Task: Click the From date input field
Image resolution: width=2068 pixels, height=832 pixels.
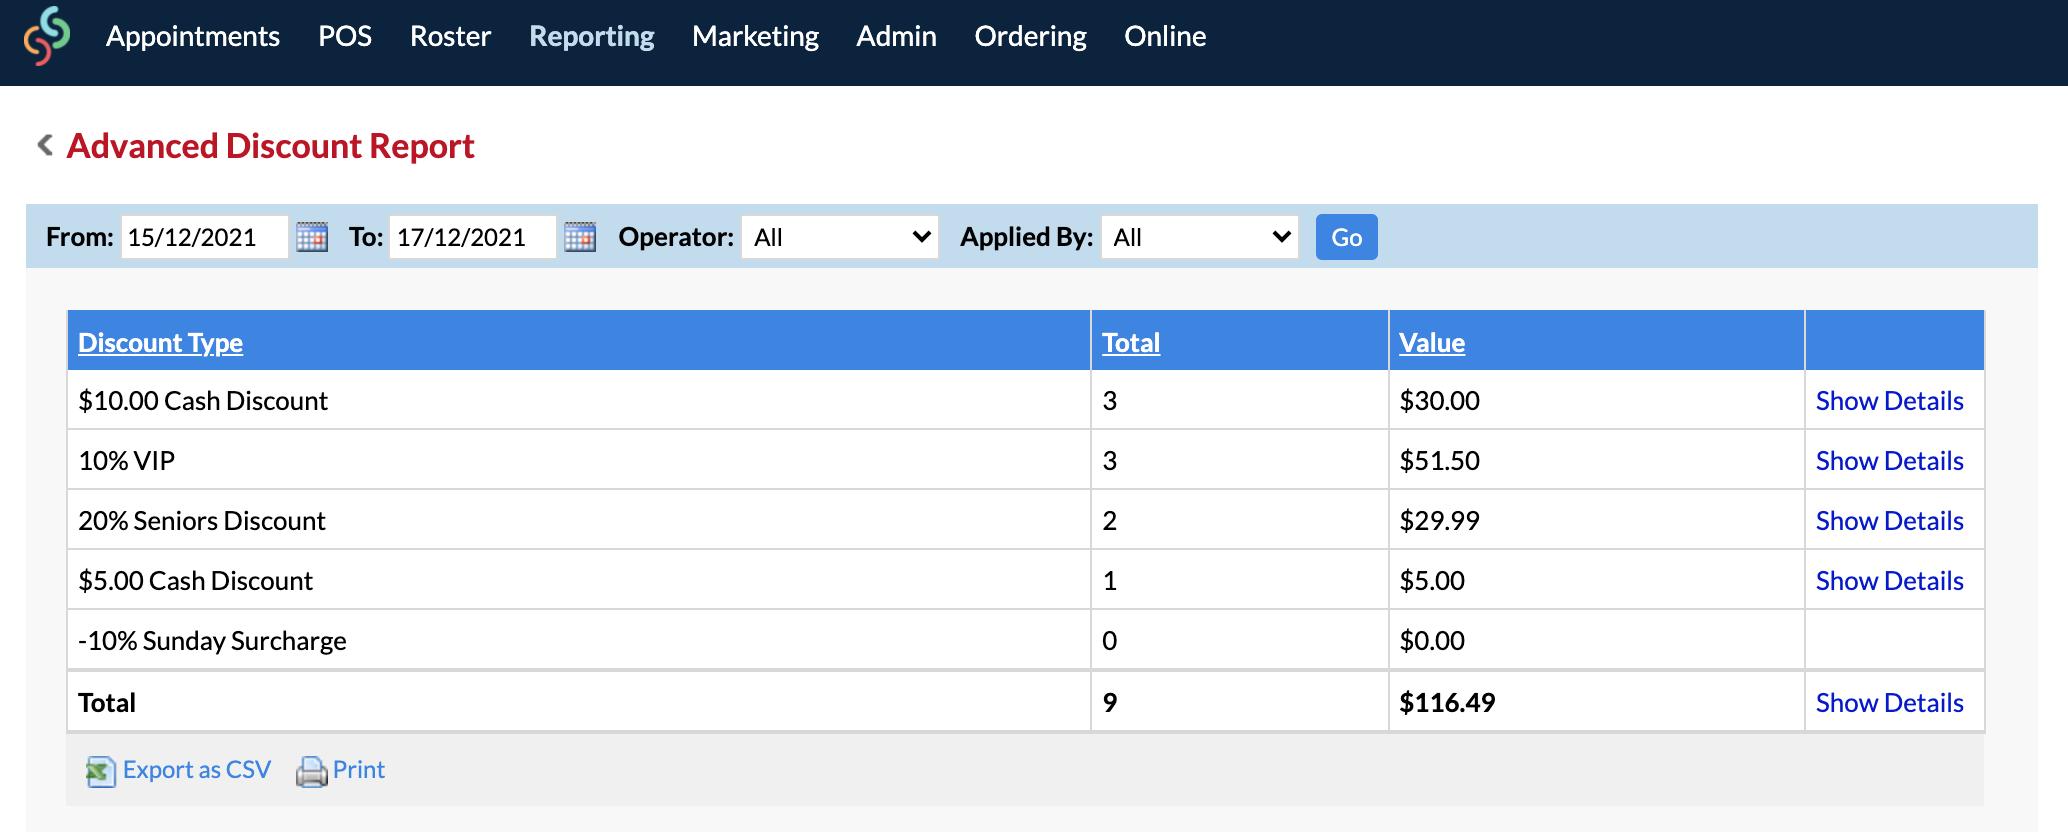Action: (205, 237)
